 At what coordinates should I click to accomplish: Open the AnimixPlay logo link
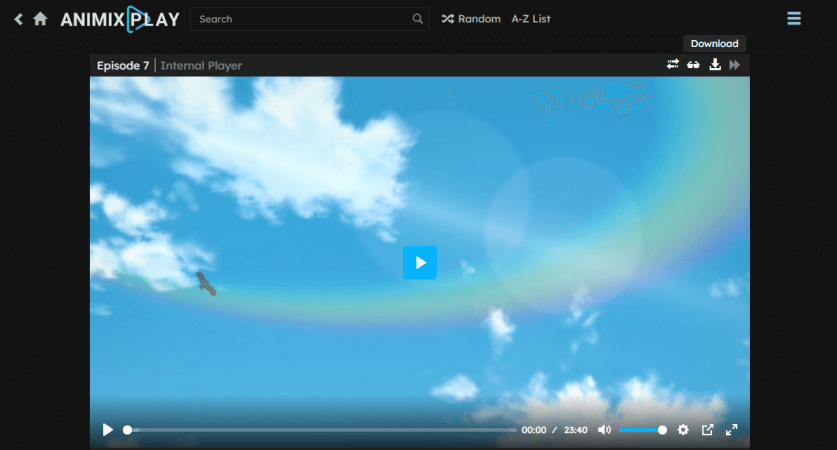[x=120, y=19]
